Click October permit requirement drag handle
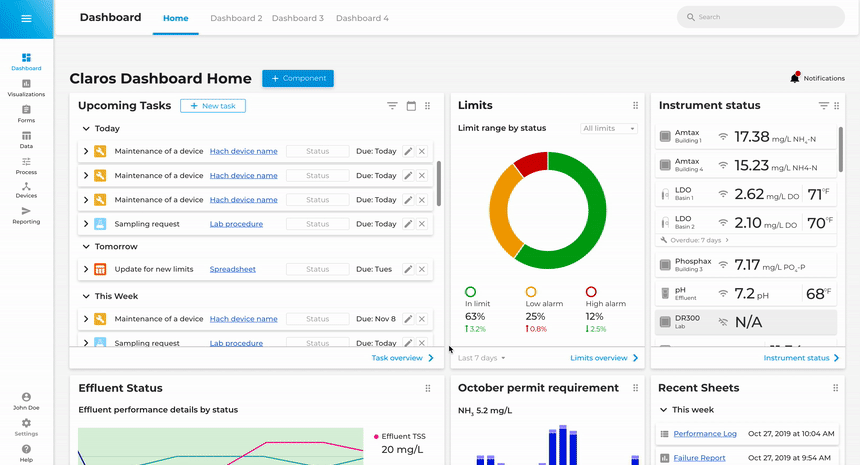Image resolution: width=860 pixels, height=465 pixels. coord(635,388)
